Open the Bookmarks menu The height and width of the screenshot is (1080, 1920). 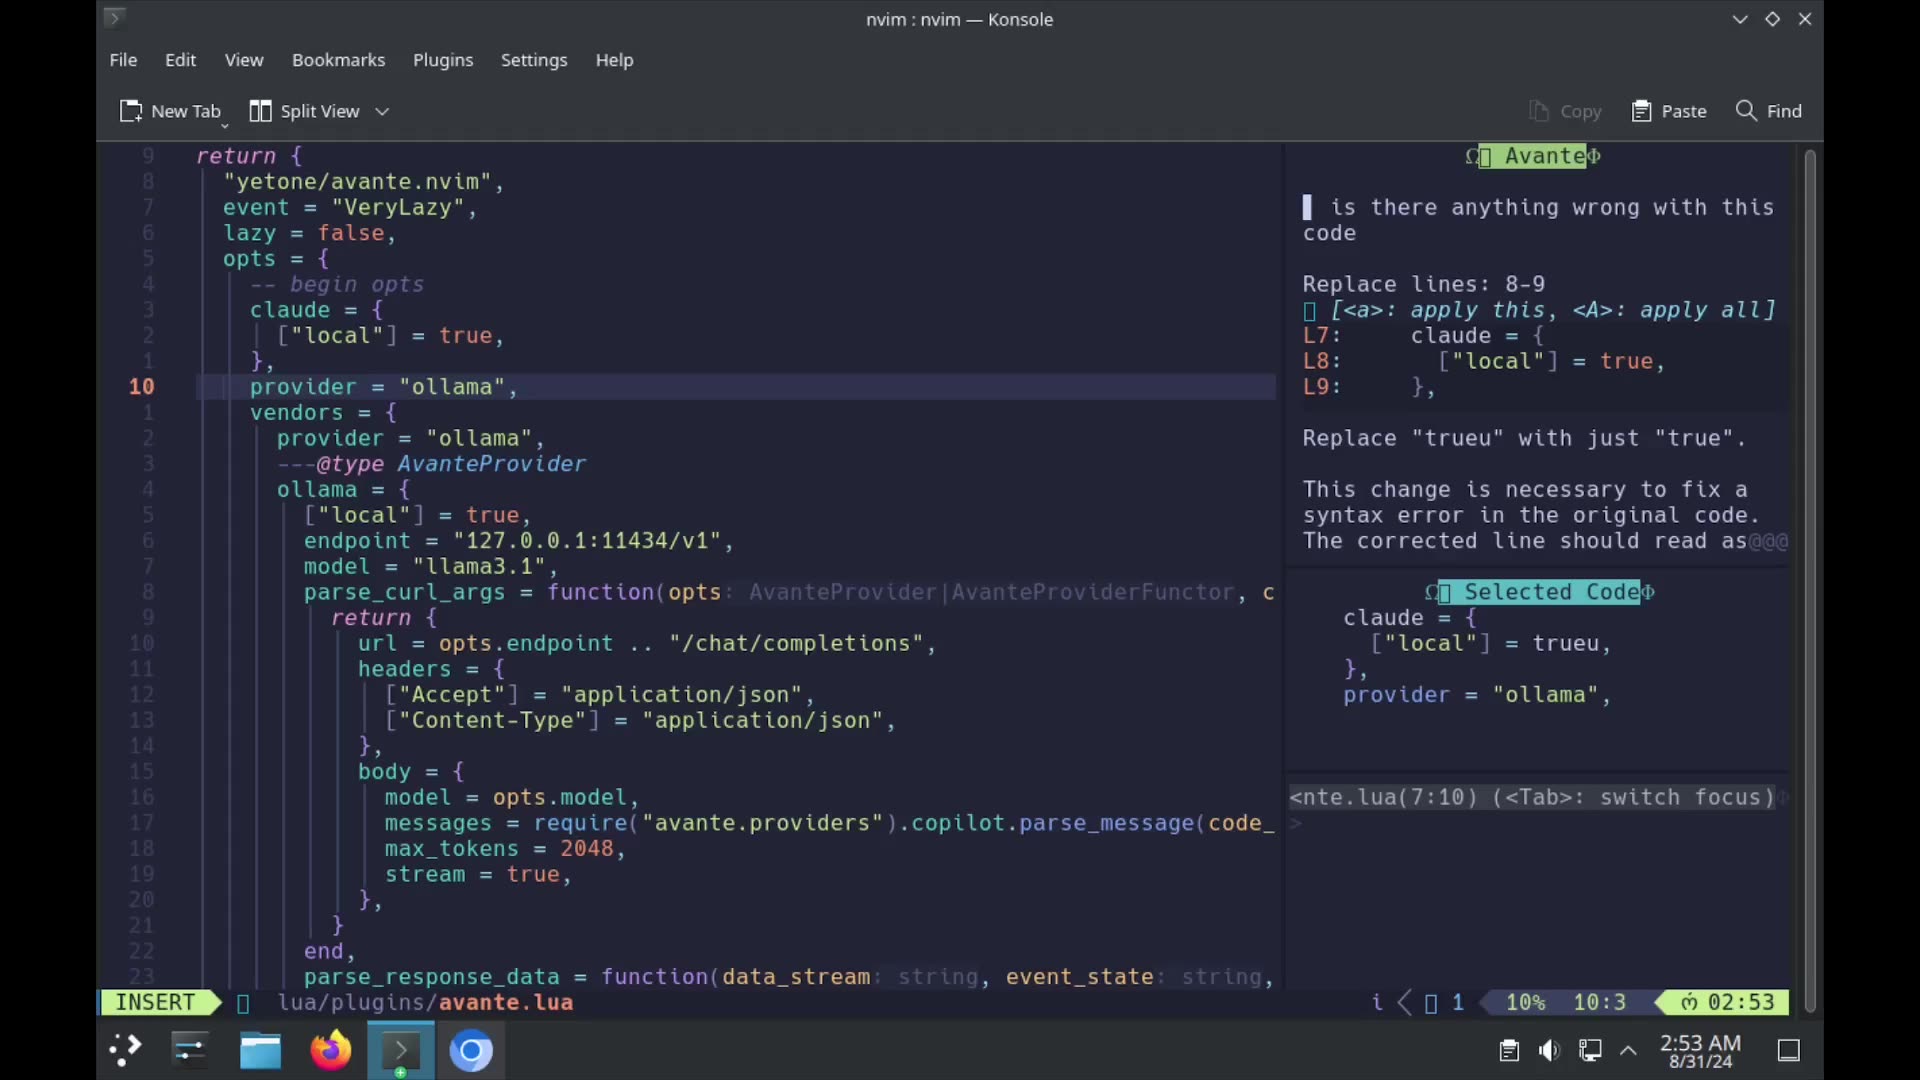coord(338,60)
